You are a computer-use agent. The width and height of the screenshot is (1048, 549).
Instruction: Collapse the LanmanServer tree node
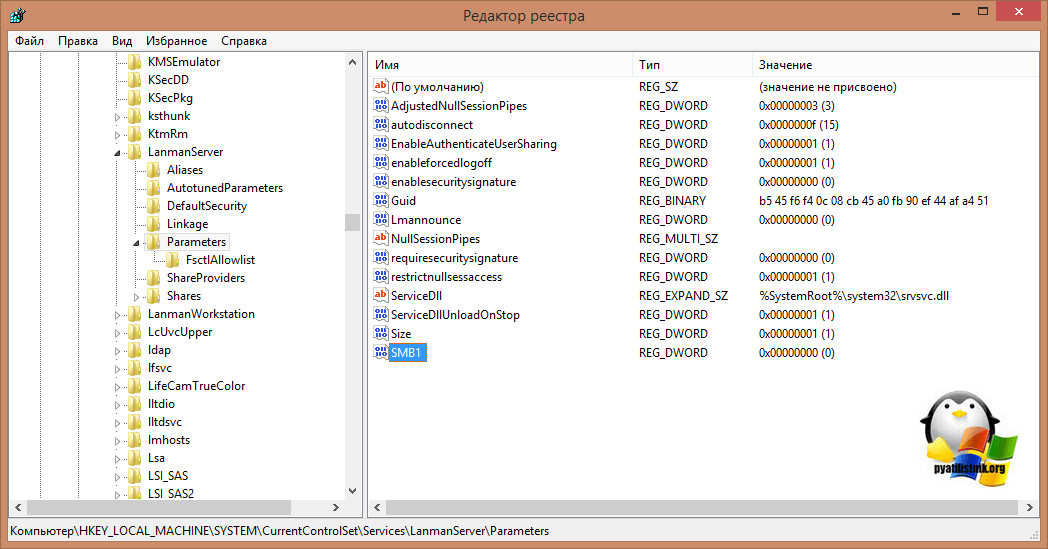tap(119, 153)
